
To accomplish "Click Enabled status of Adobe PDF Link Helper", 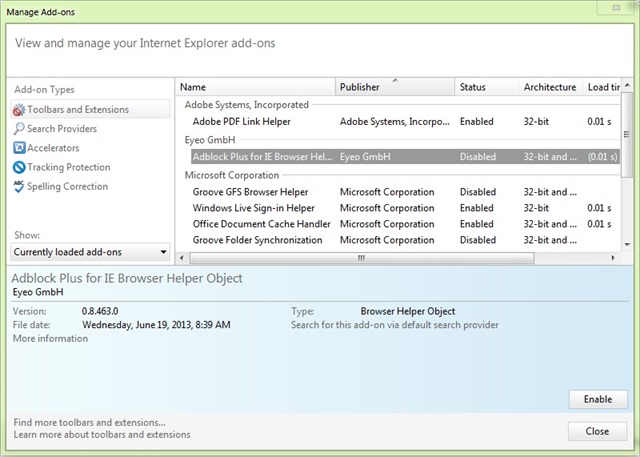I will tap(477, 122).
